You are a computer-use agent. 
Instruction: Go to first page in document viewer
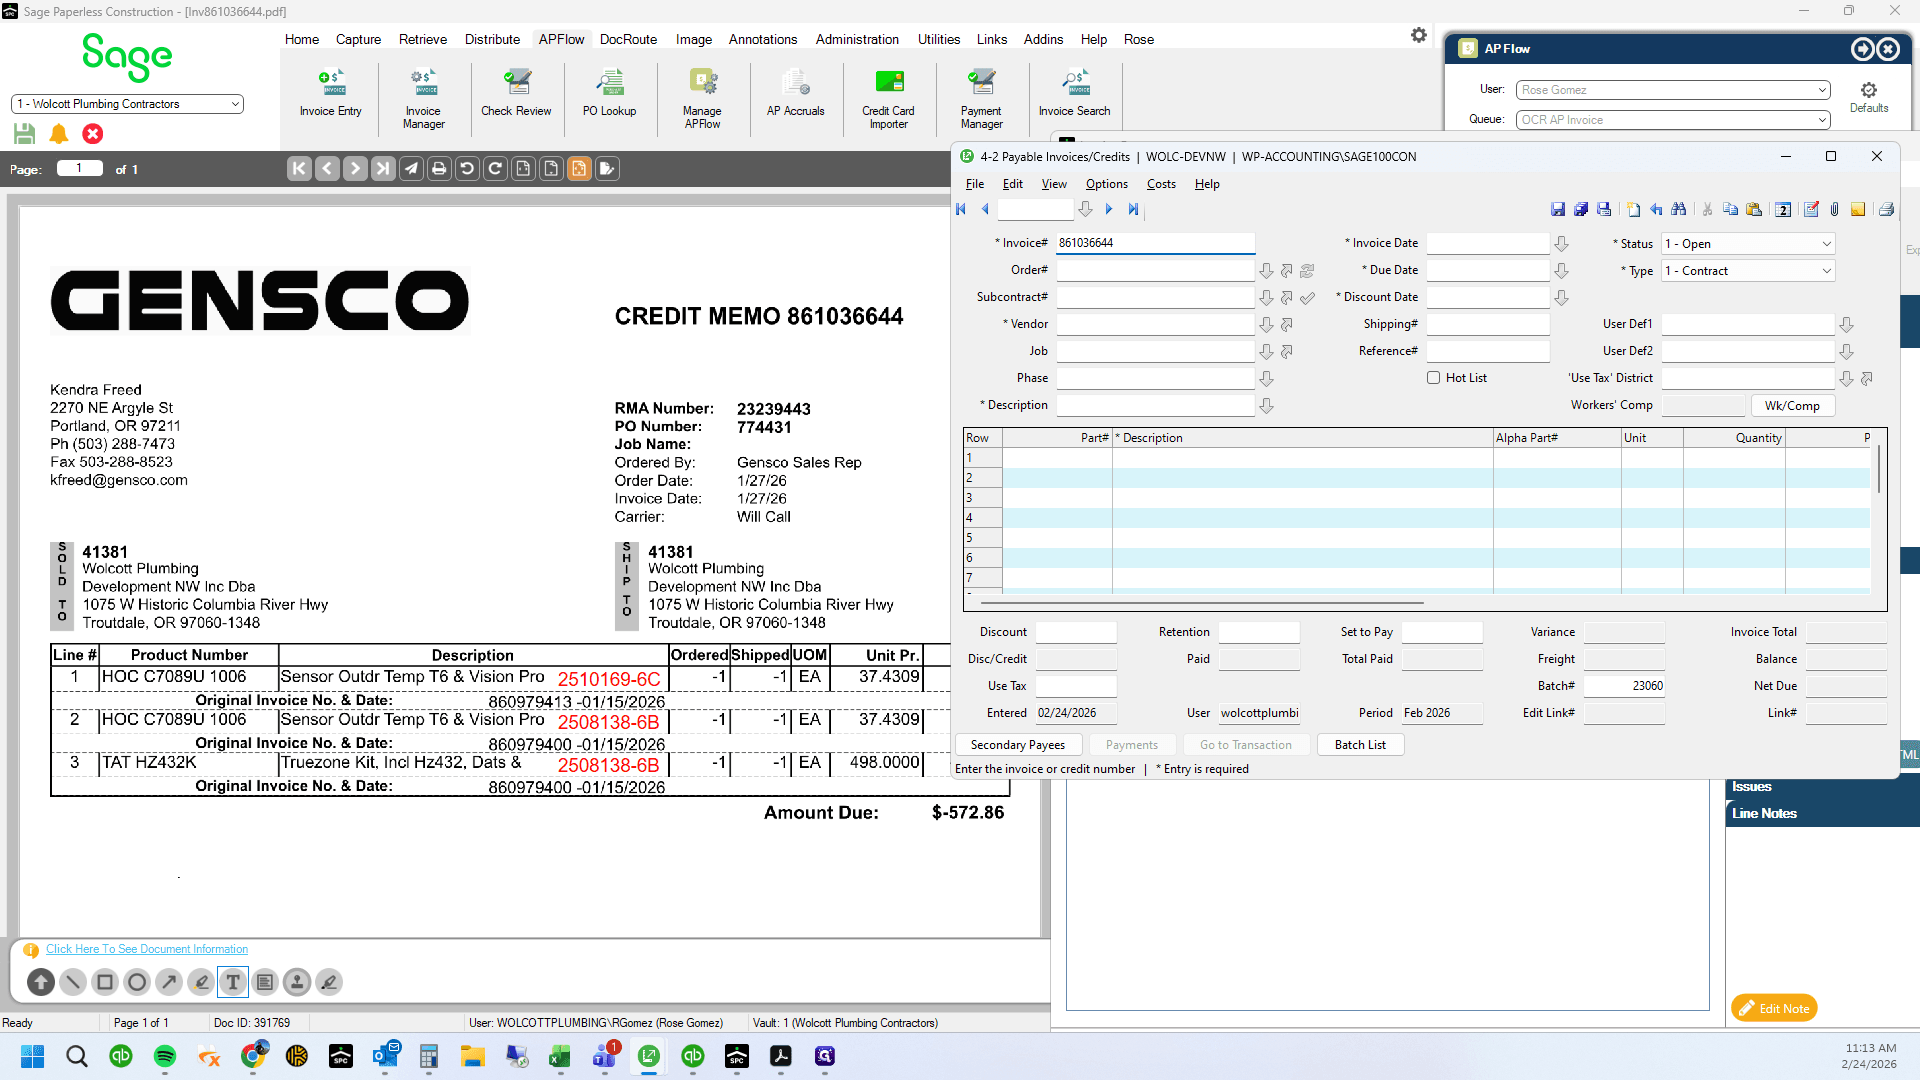coord(299,169)
